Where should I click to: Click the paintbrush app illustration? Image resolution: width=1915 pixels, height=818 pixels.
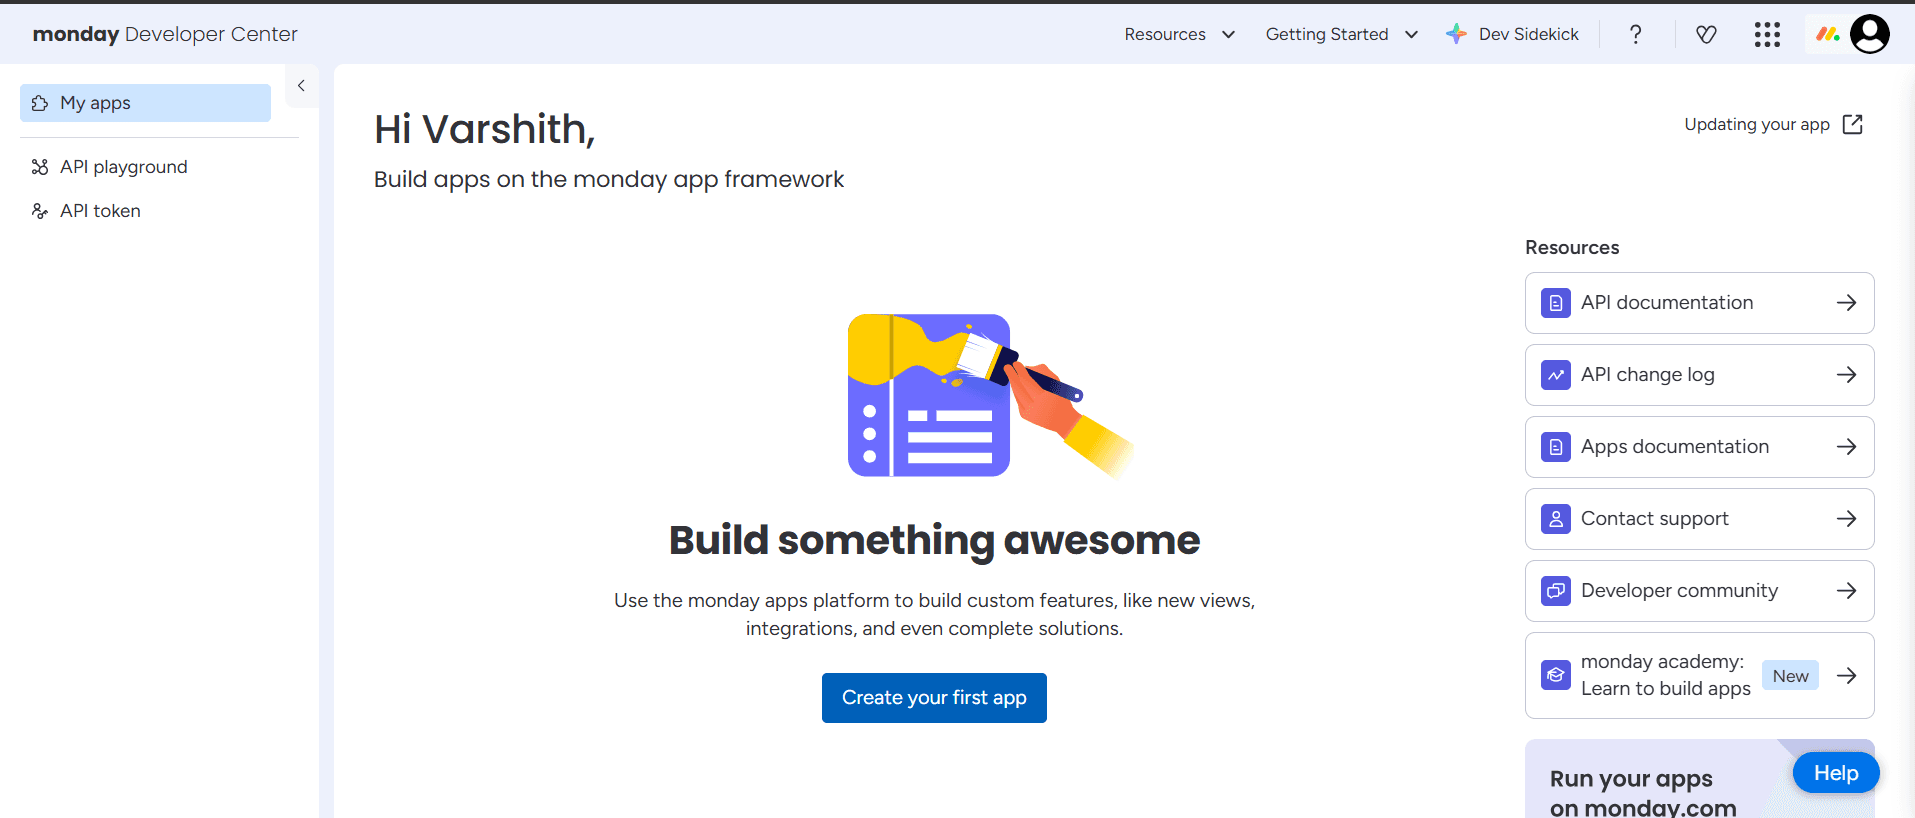coord(990,396)
